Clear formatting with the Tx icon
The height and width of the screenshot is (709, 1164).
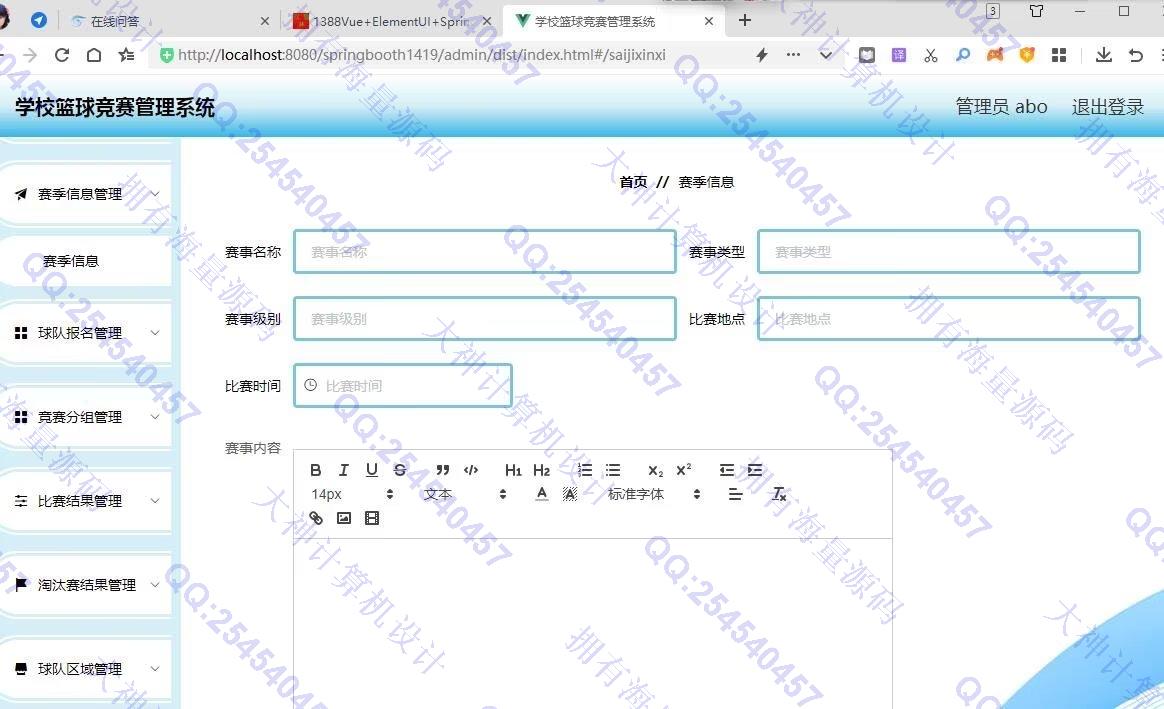point(779,494)
